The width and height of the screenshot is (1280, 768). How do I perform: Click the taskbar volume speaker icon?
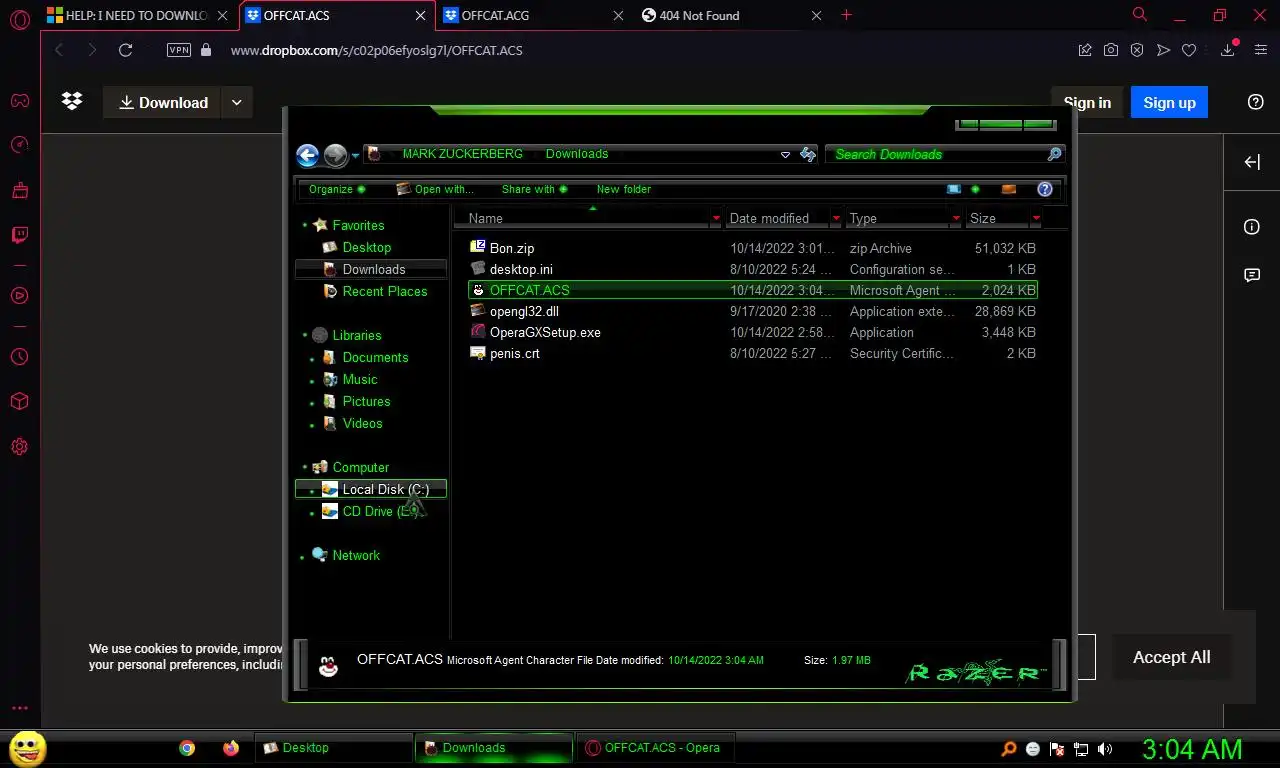click(x=1105, y=748)
